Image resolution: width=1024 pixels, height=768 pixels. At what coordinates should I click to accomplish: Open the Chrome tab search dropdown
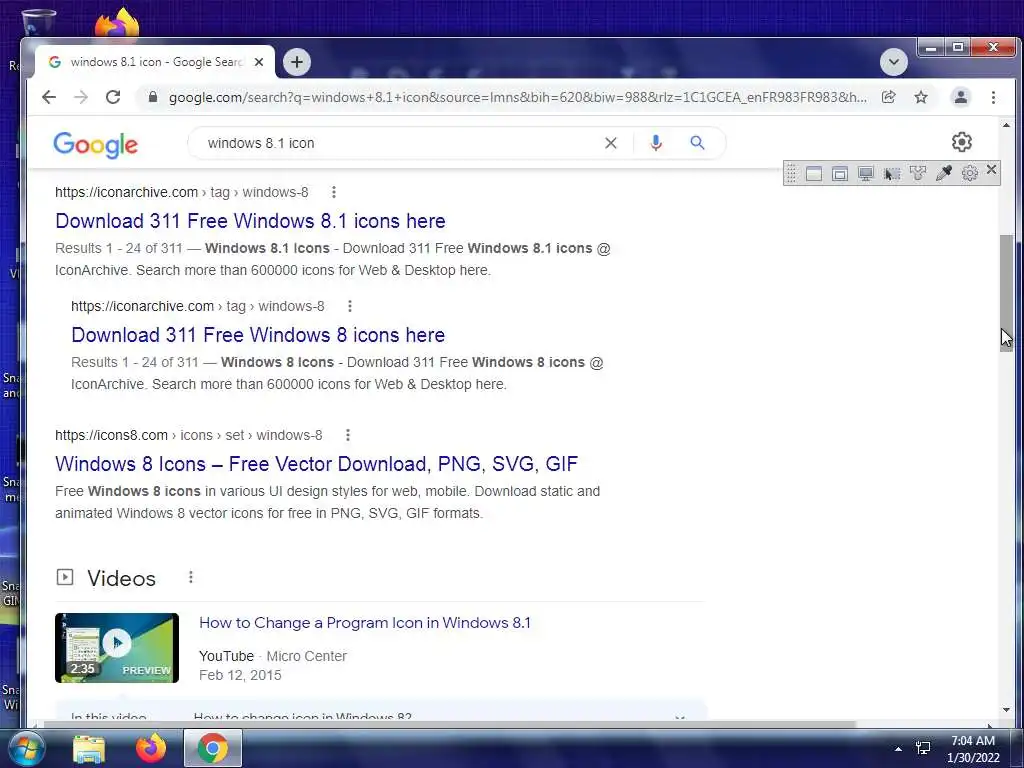tap(893, 62)
